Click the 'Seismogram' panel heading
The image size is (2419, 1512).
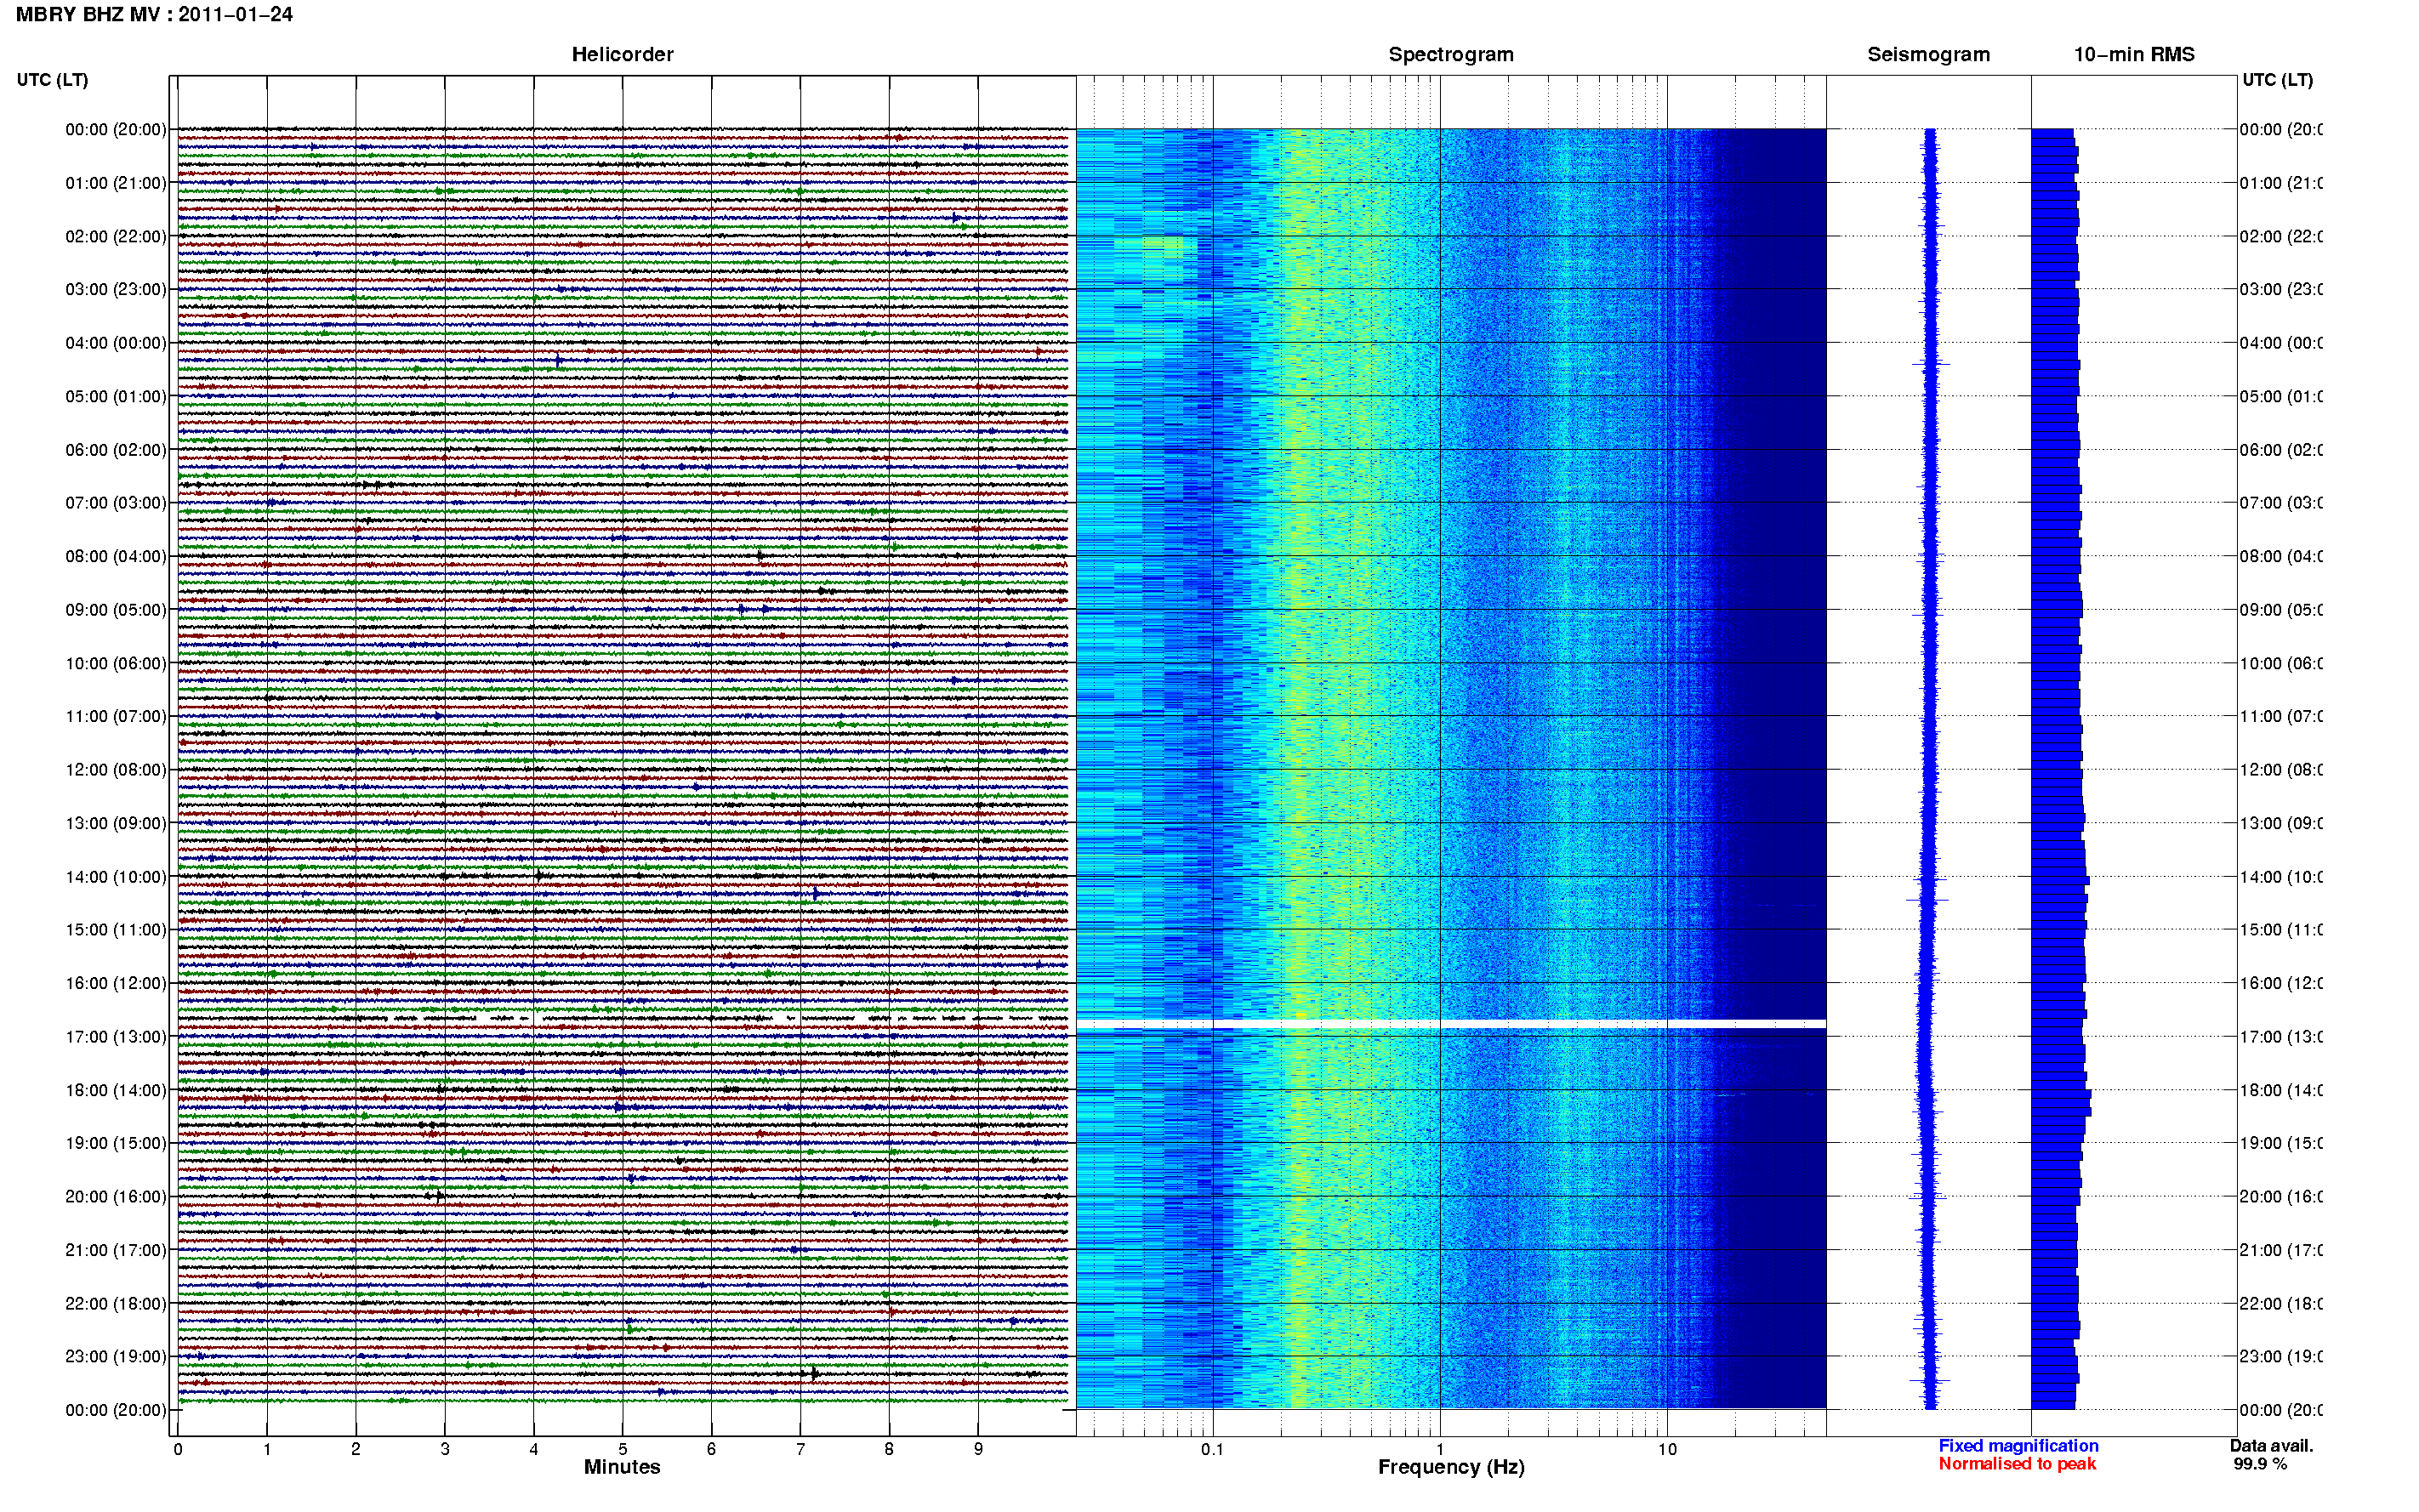click(x=1928, y=54)
